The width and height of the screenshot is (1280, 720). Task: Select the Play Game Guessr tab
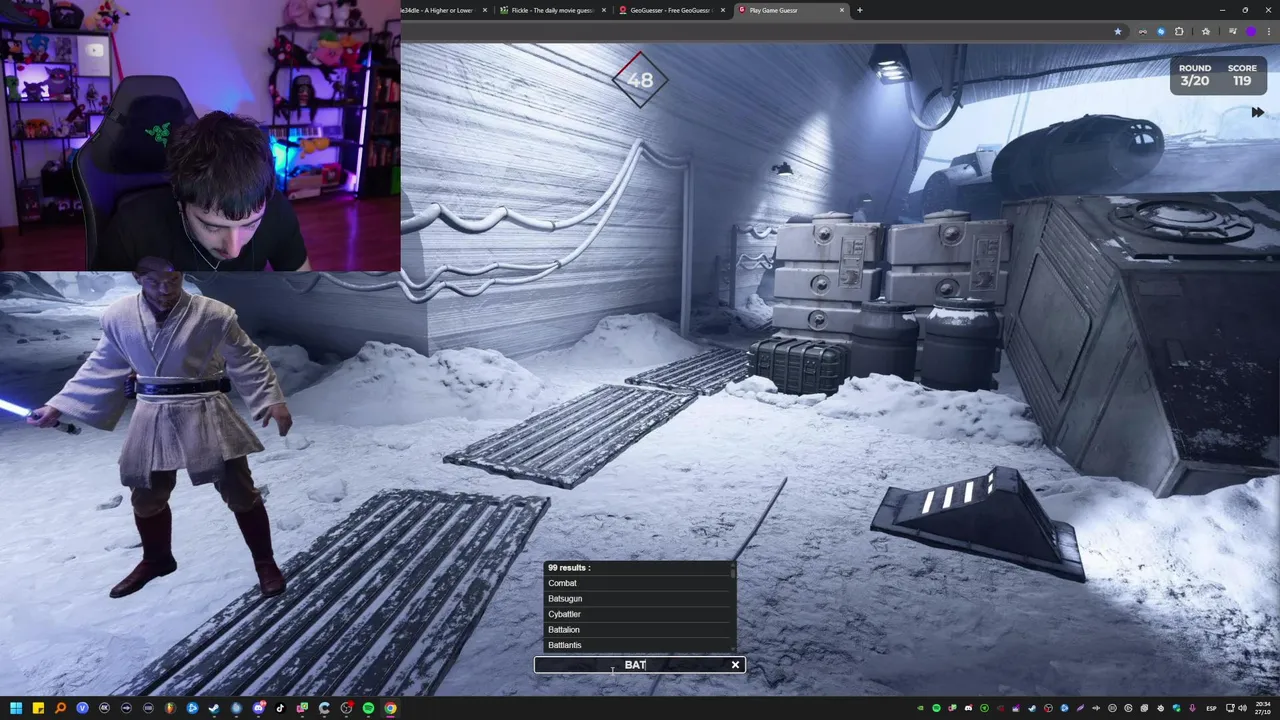coord(790,10)
